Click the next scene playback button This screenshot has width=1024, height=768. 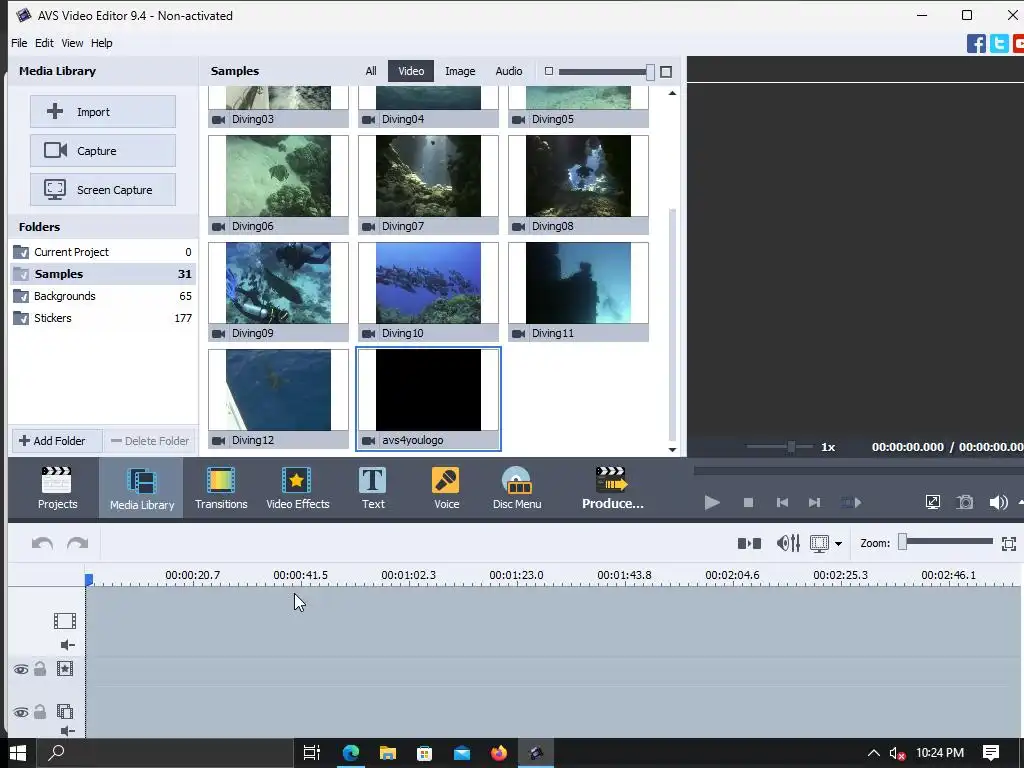pos(851,502)
